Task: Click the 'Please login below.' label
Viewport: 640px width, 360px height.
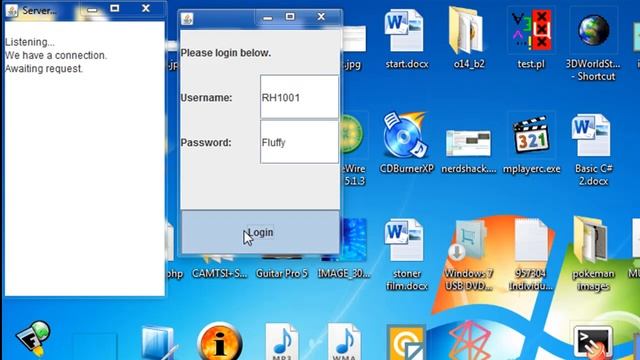Action: coord(226,53)
